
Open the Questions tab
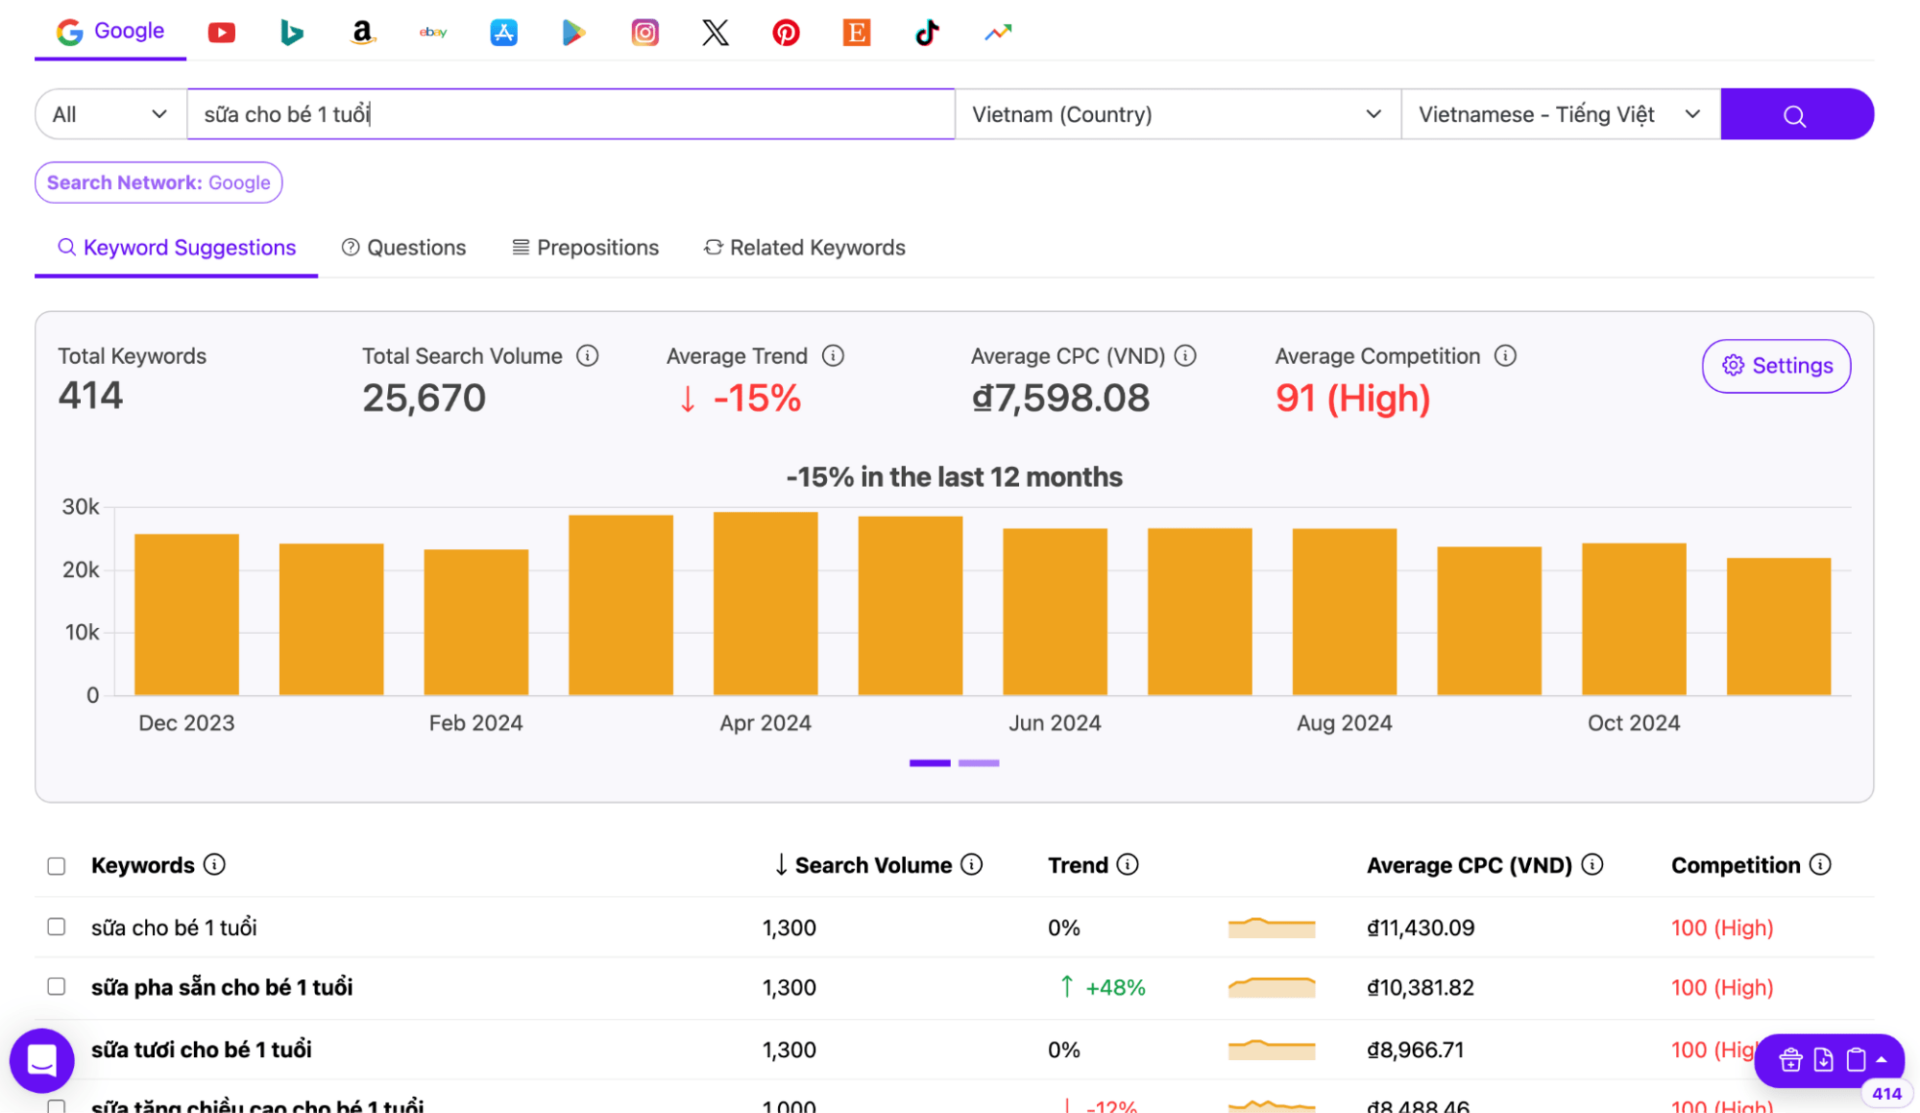point(404,247)
